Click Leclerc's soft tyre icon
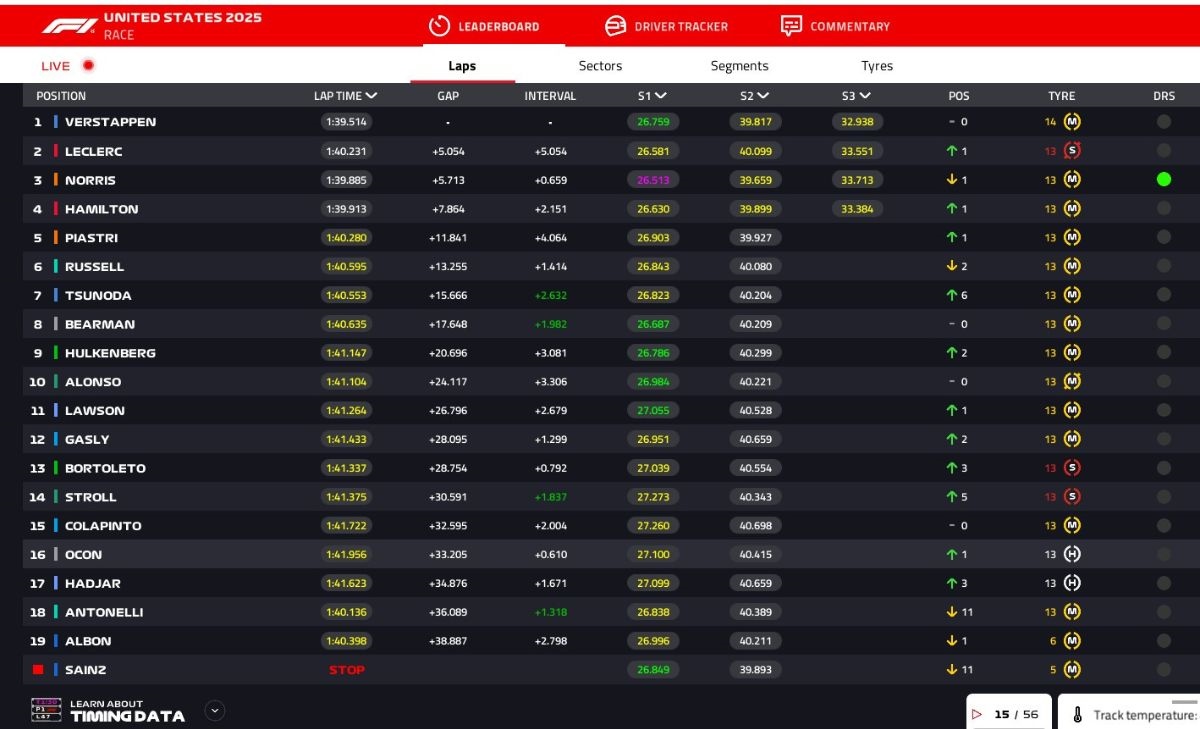The width and height of the screenshot is (1200, 729). pos(1072,151)
